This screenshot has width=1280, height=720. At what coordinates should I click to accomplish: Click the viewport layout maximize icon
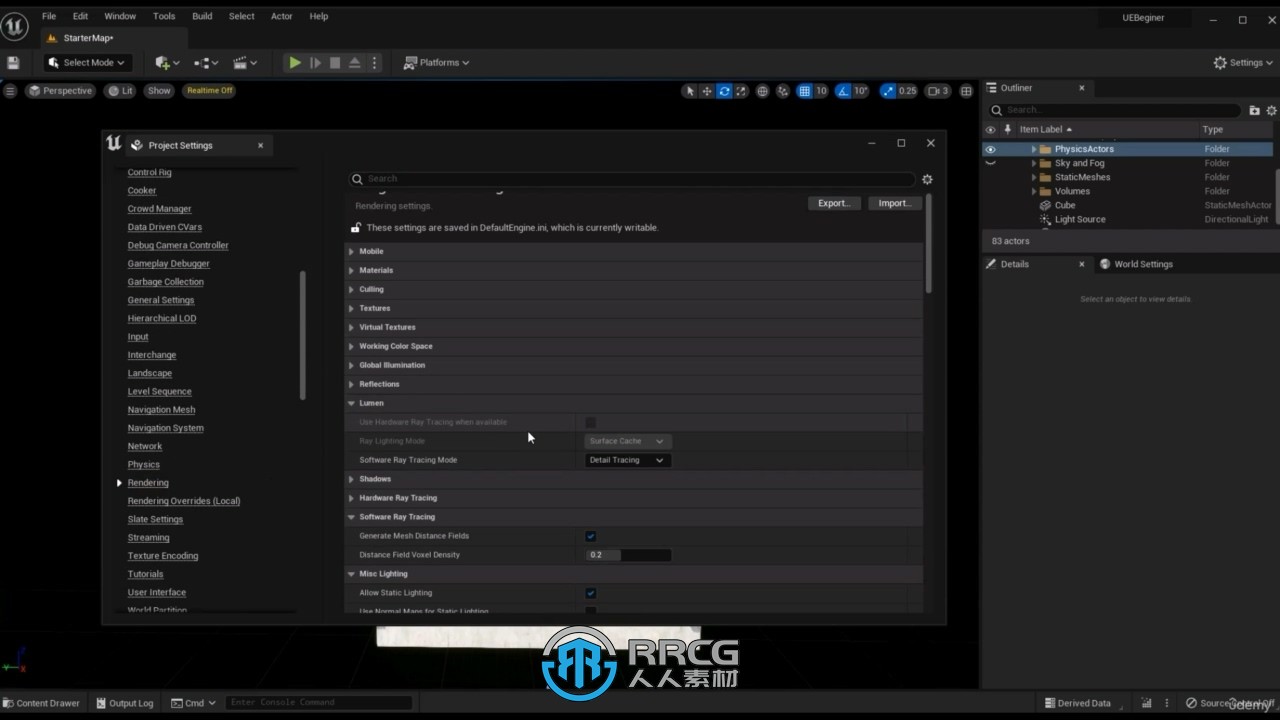click(966, 91)
